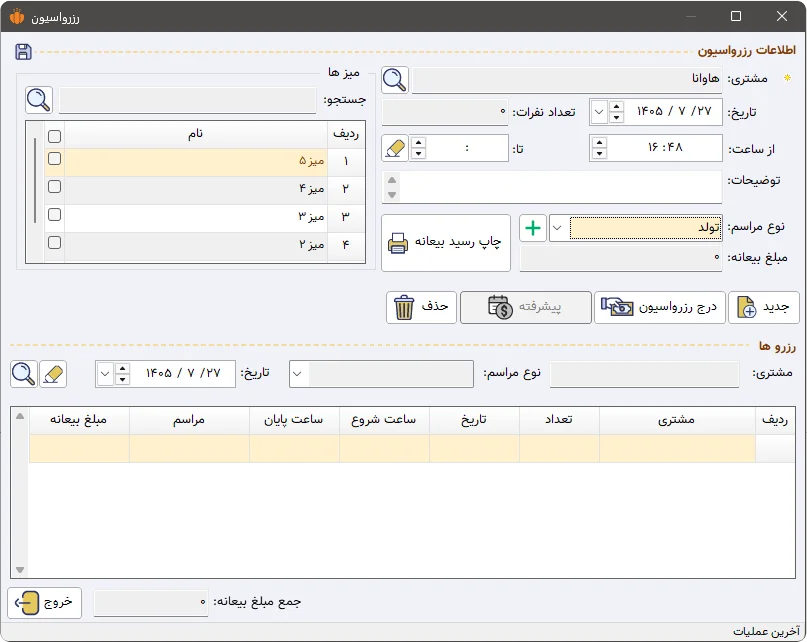Toggle the select-all checkbox in tables header
The image size is (807, 642).
[x=54, y=136]
